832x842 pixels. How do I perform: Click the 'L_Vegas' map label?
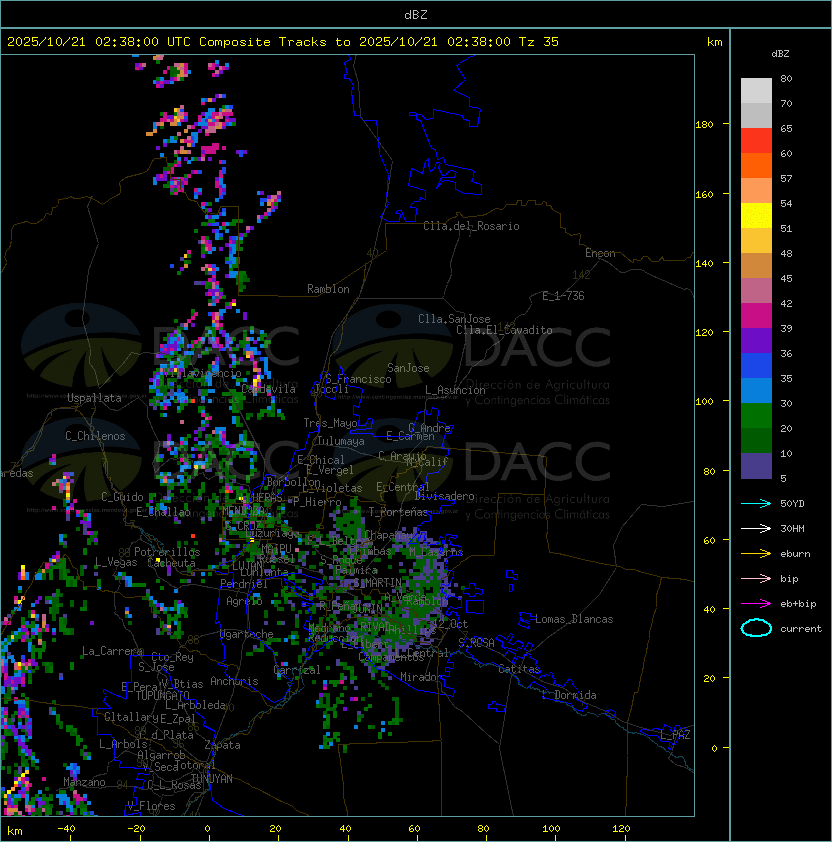coord(115,562)
